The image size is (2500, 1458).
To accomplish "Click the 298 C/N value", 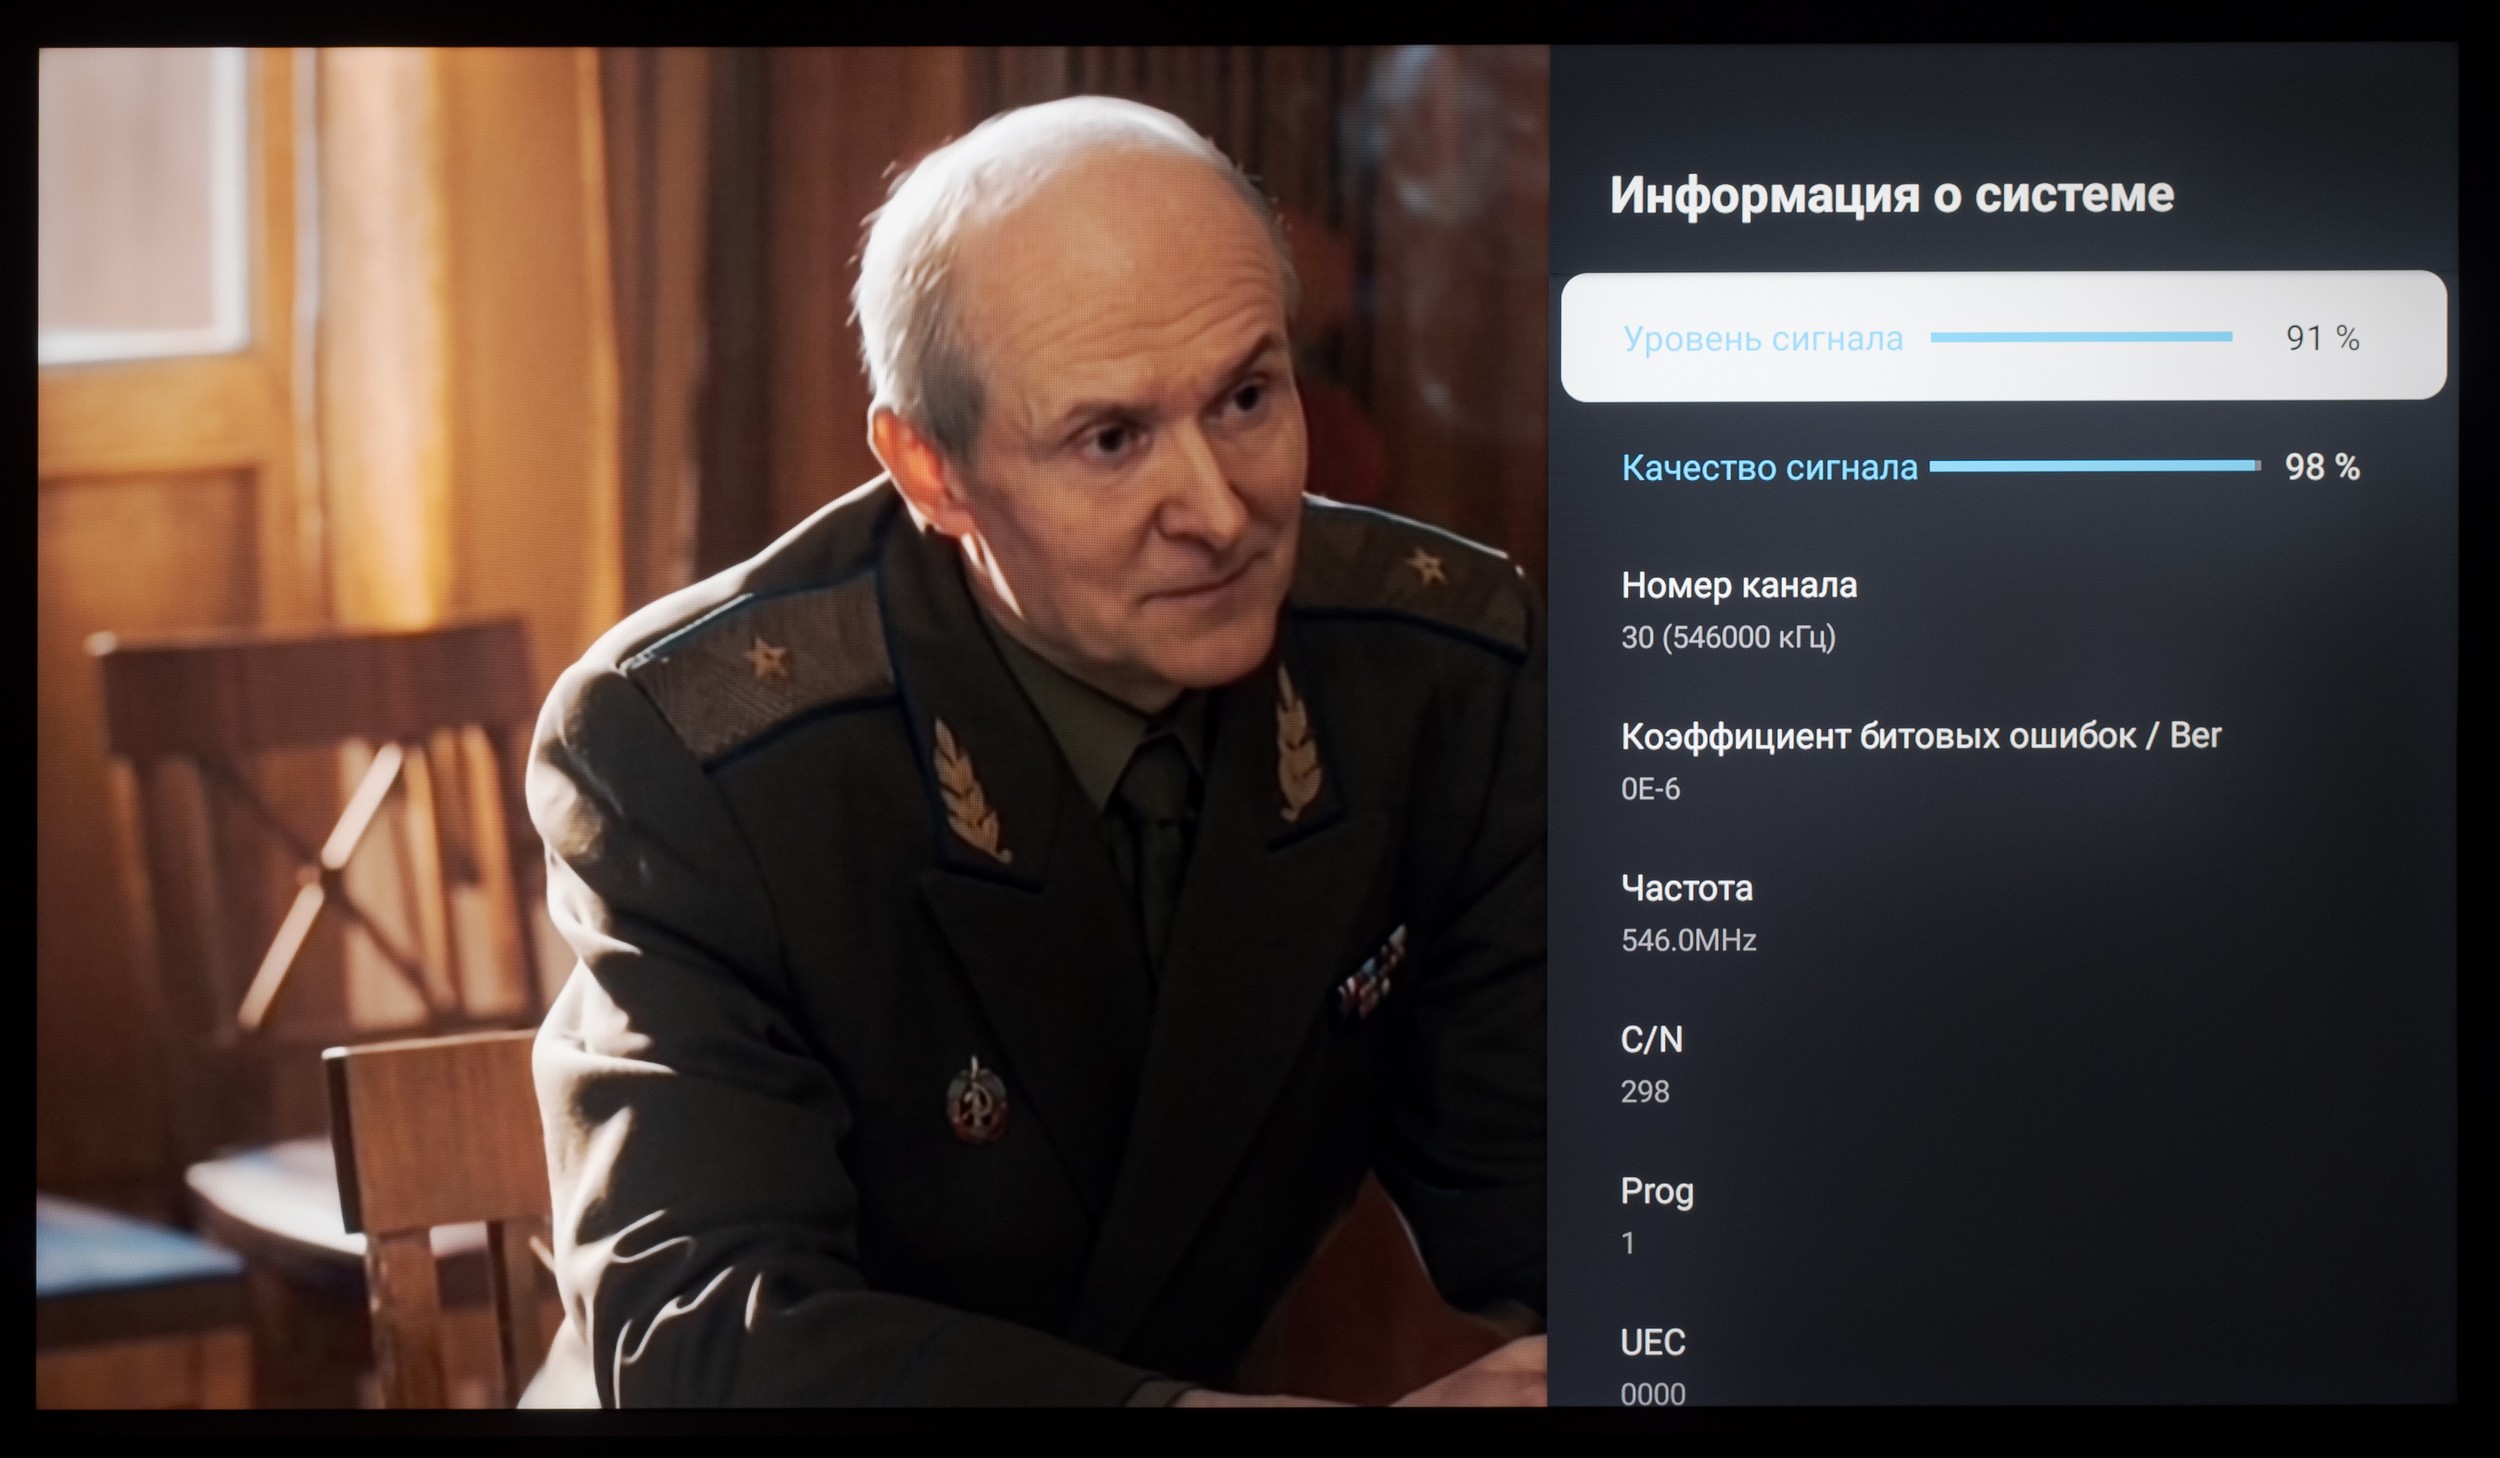I will (x=1645, y=1091).
